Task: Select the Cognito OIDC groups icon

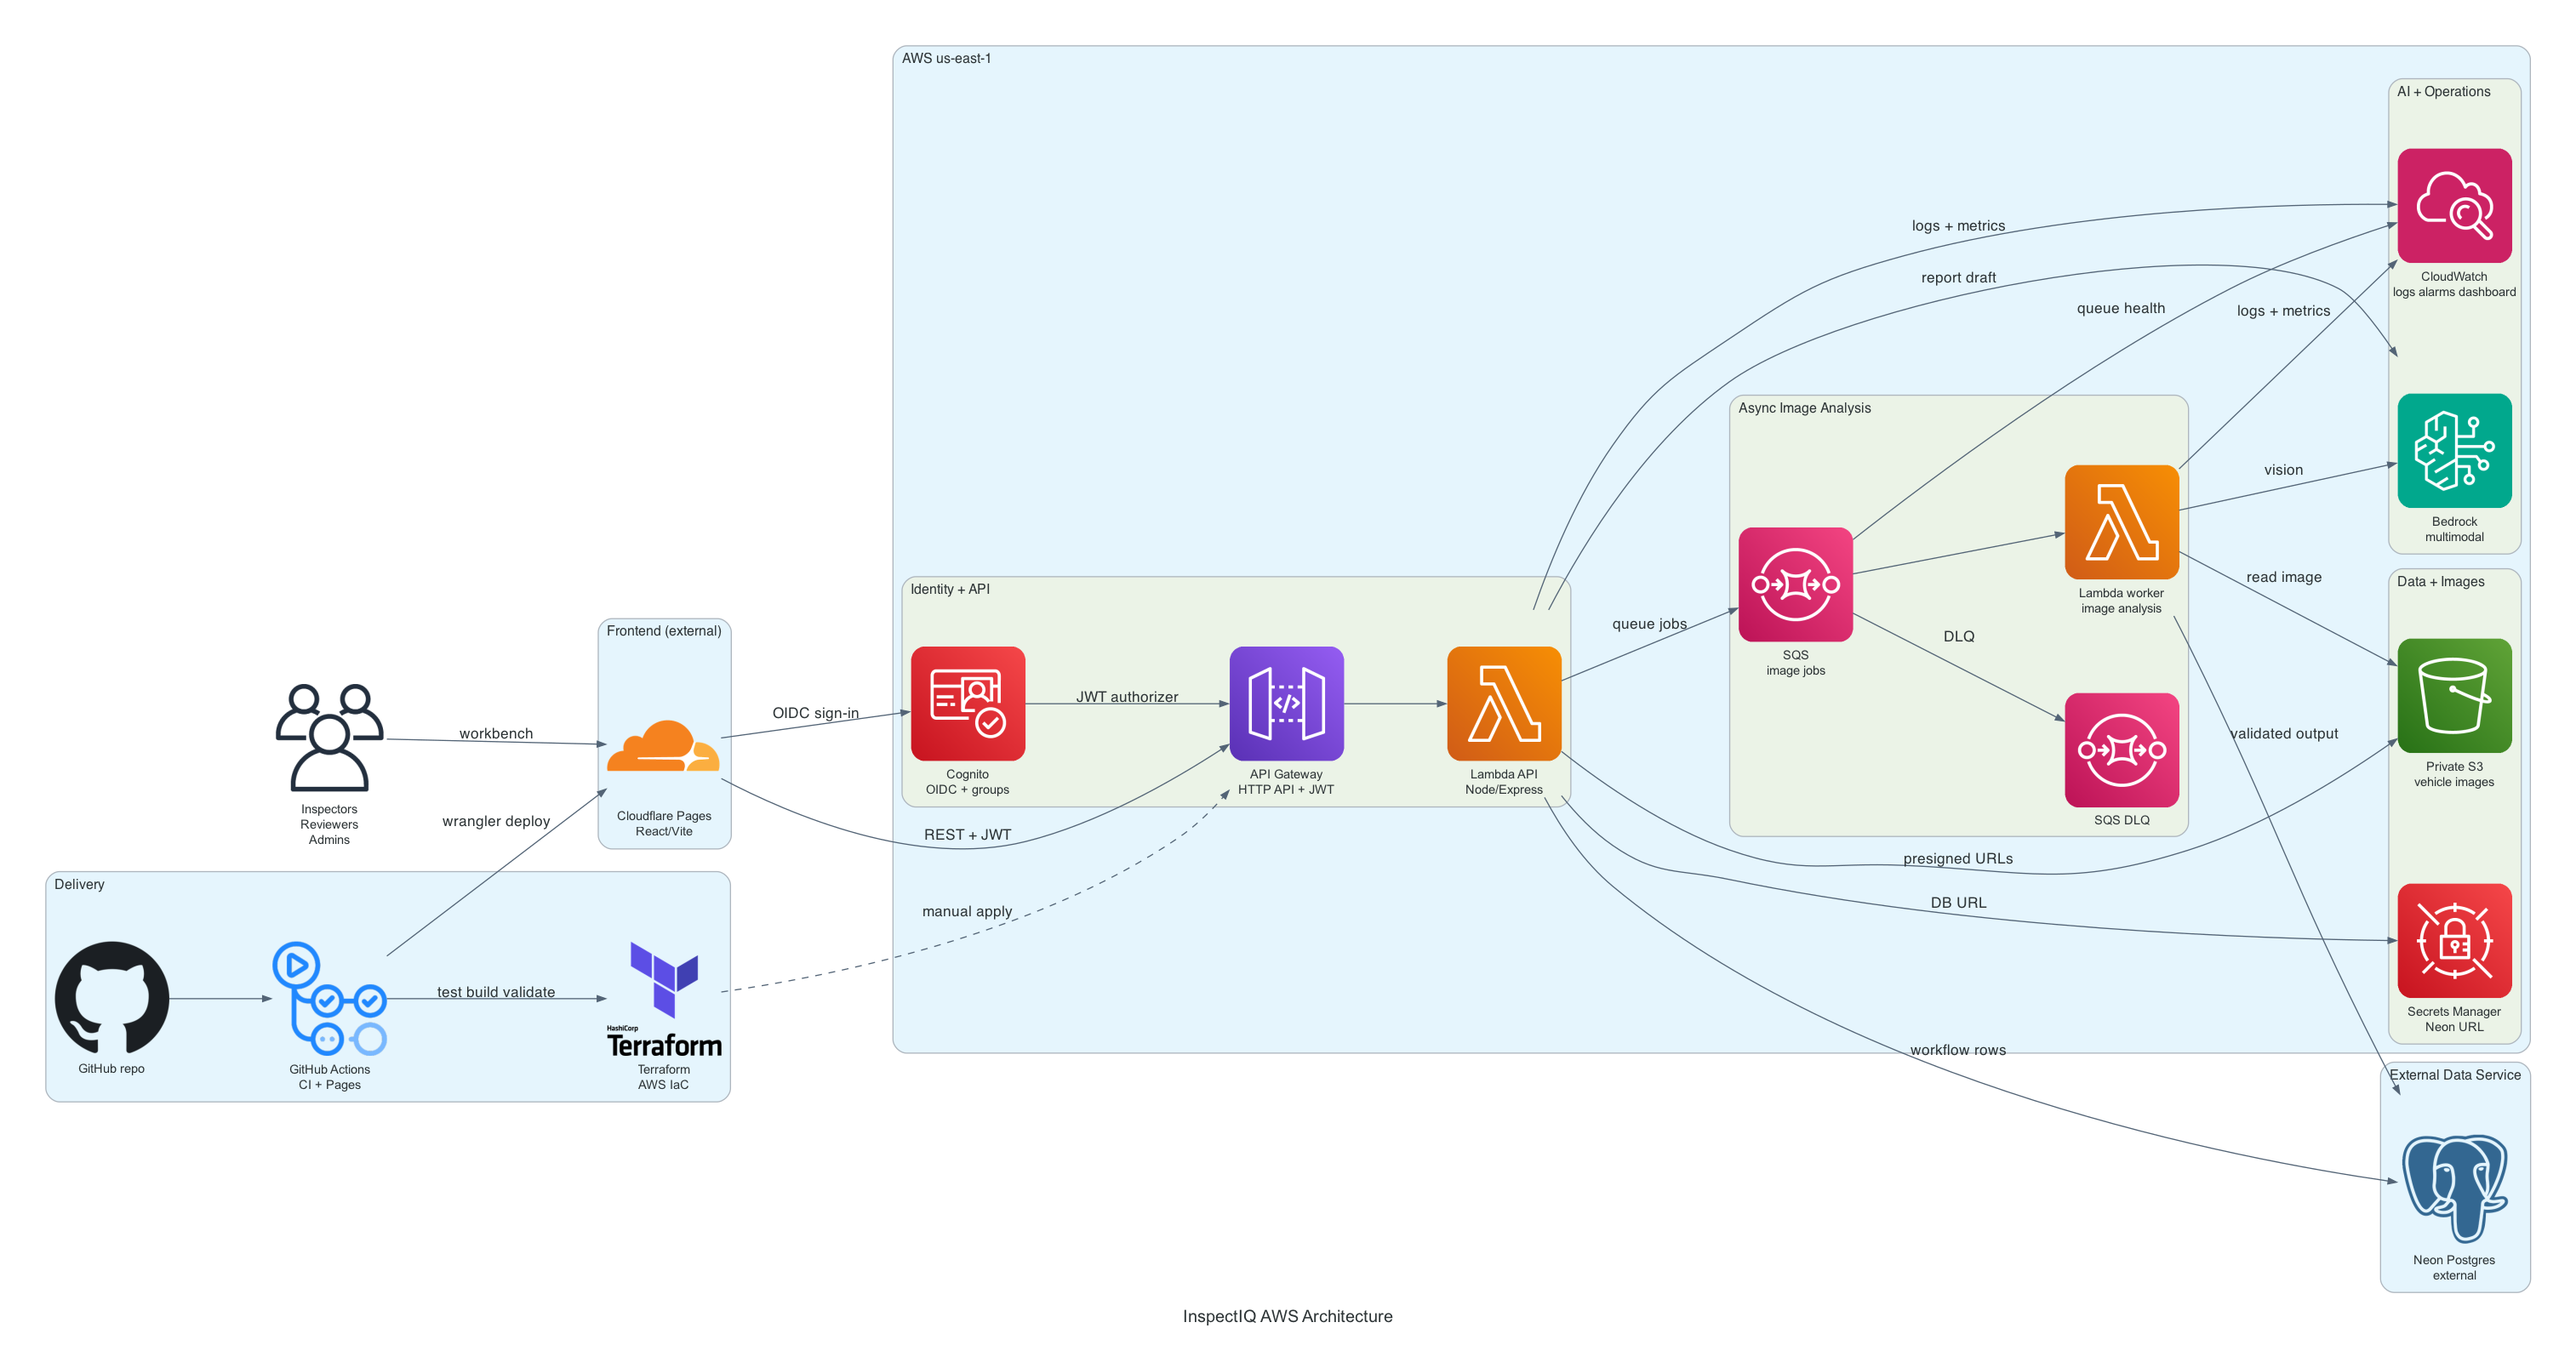Action: (x=968, y=703)
